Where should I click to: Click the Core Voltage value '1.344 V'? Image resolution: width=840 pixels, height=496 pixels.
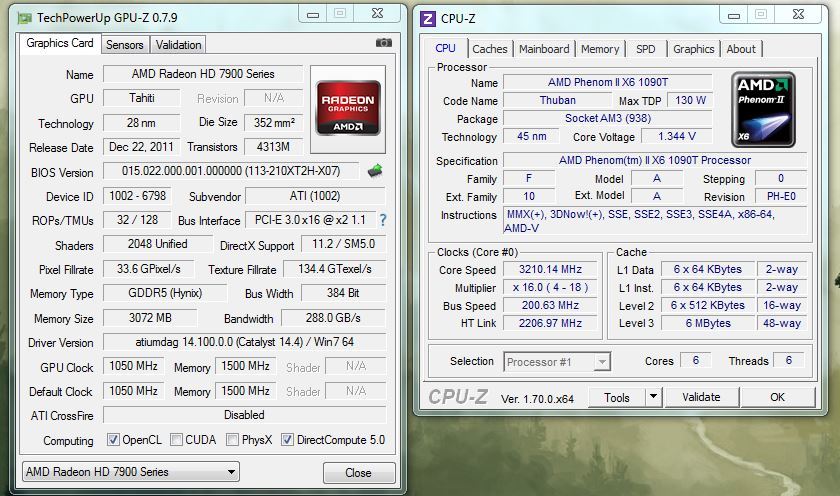pyautogui.click(x=677, y=137)
